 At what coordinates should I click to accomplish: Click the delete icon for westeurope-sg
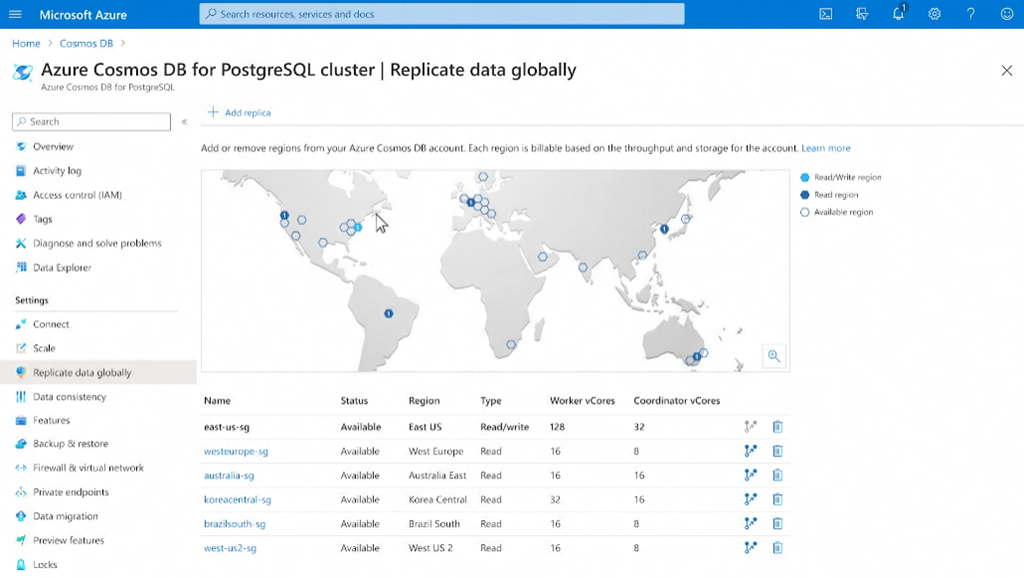777,451
